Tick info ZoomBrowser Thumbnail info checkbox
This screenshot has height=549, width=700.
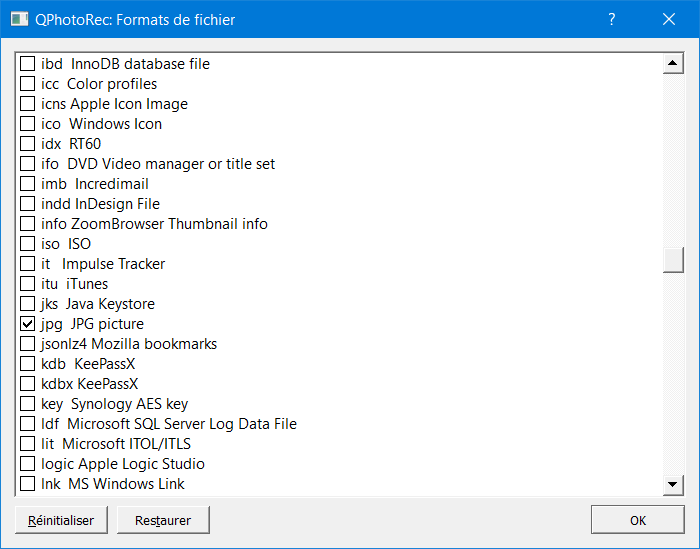click(x=28, y=224)
